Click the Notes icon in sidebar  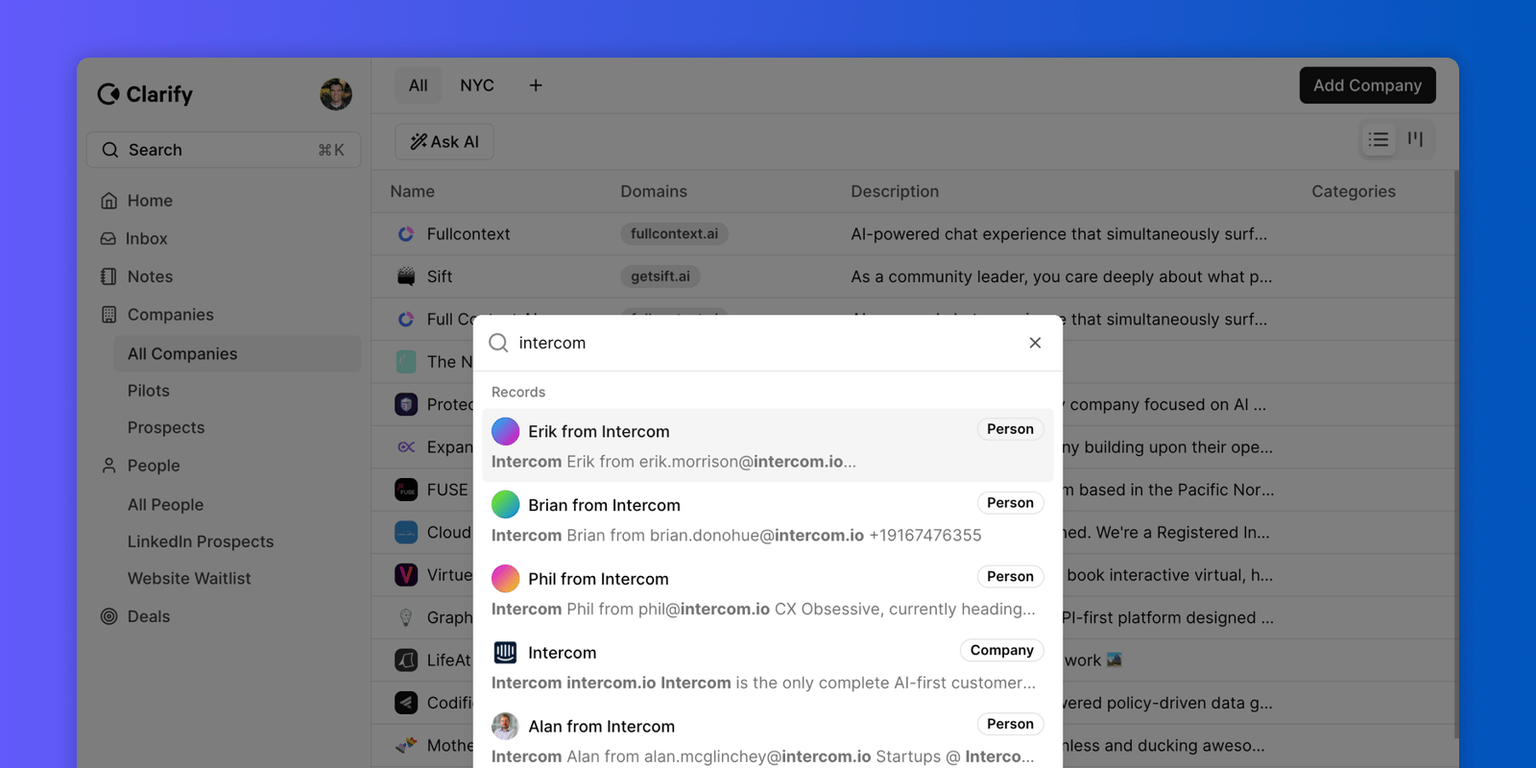pyautogui.click(x=109, y=277)
